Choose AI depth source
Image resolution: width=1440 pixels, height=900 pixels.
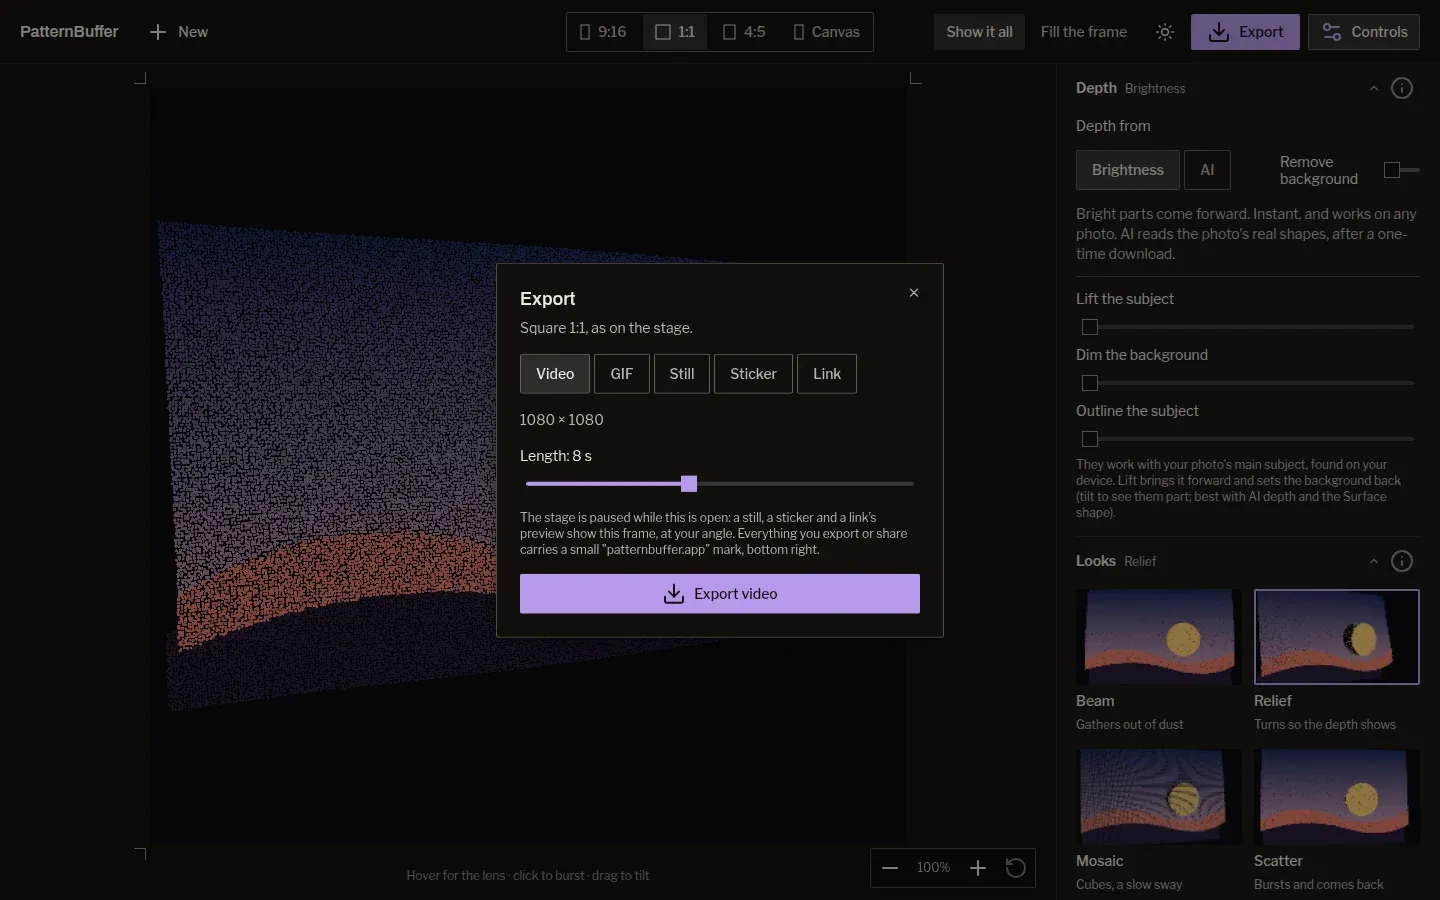[x=1207, y=170]
